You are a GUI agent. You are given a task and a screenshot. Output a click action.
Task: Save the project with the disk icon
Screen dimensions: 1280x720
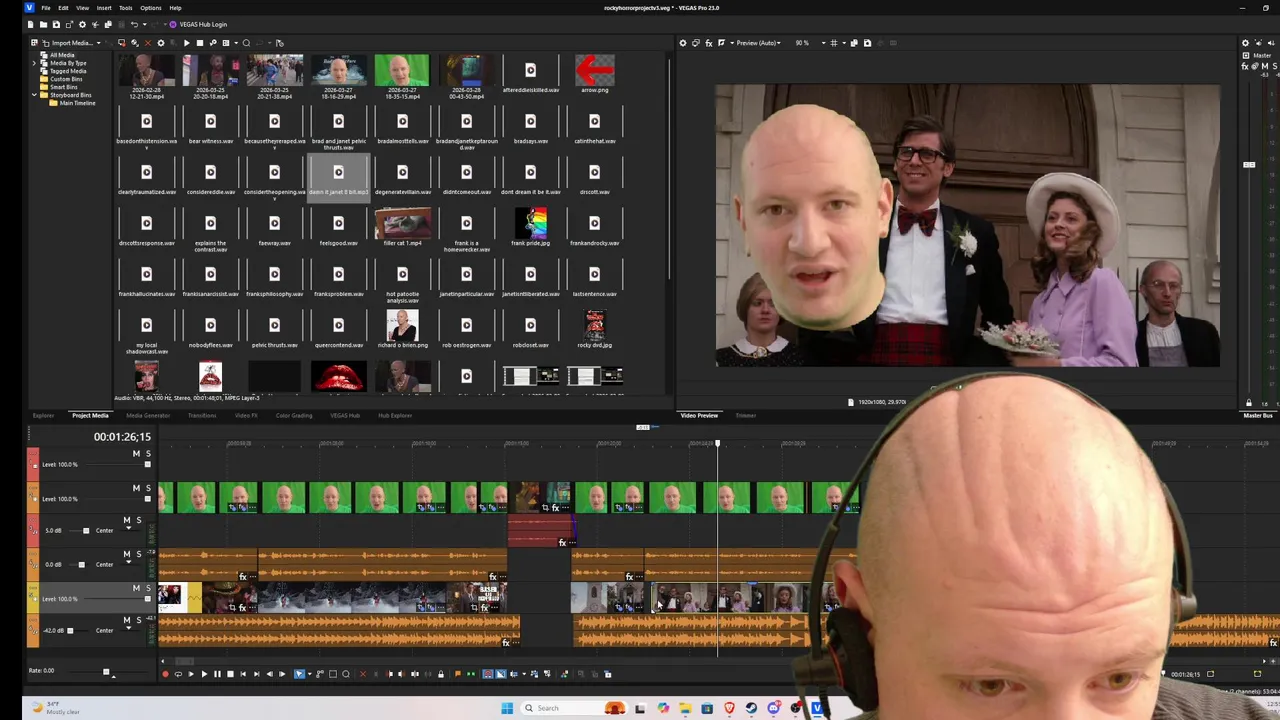(56, 24)
